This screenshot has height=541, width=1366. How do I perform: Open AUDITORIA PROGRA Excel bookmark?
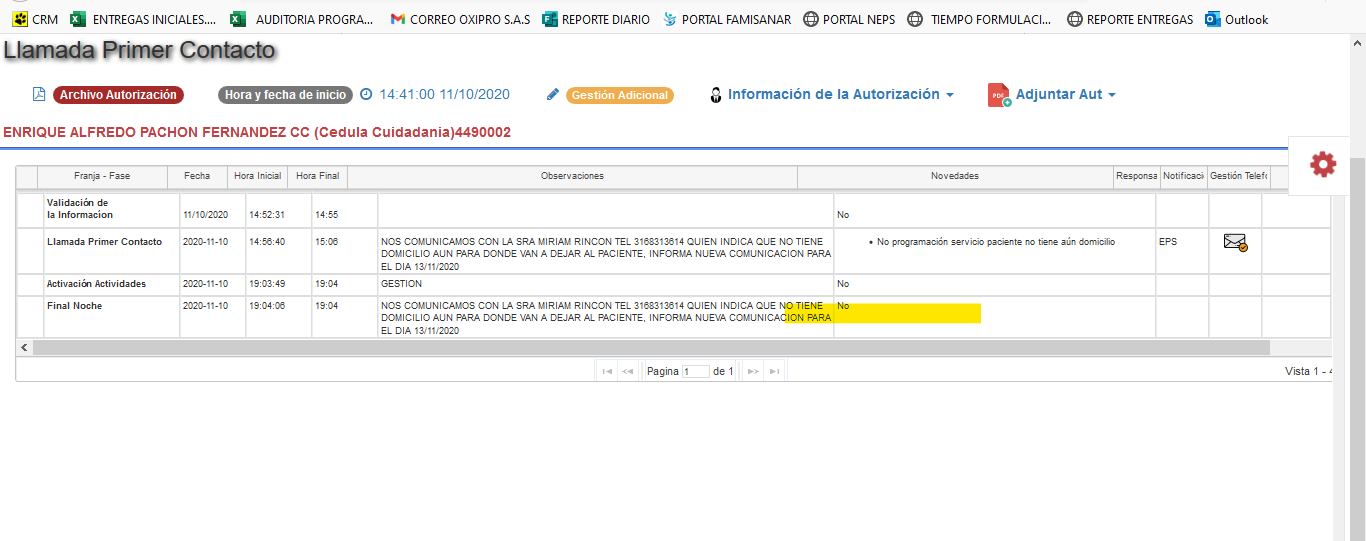point(301,19)
